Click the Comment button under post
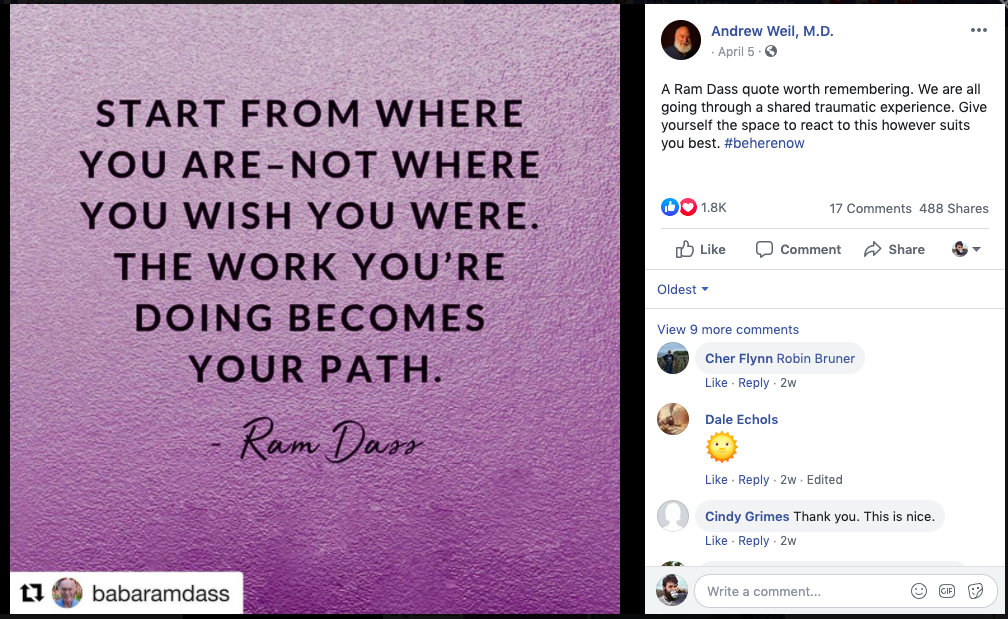 pyautogui.click(x=798, y=249)
